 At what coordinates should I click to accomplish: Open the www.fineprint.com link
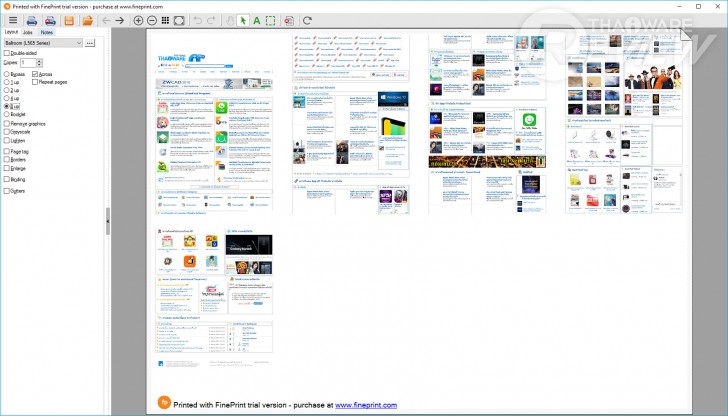[366, 405]
